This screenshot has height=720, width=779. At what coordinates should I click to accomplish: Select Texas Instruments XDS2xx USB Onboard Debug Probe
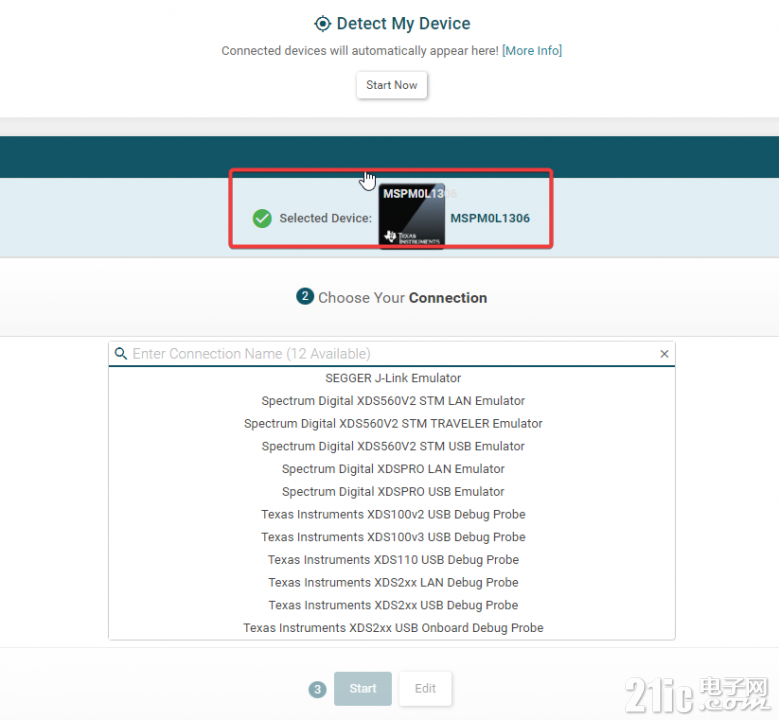tap(393, 628)
